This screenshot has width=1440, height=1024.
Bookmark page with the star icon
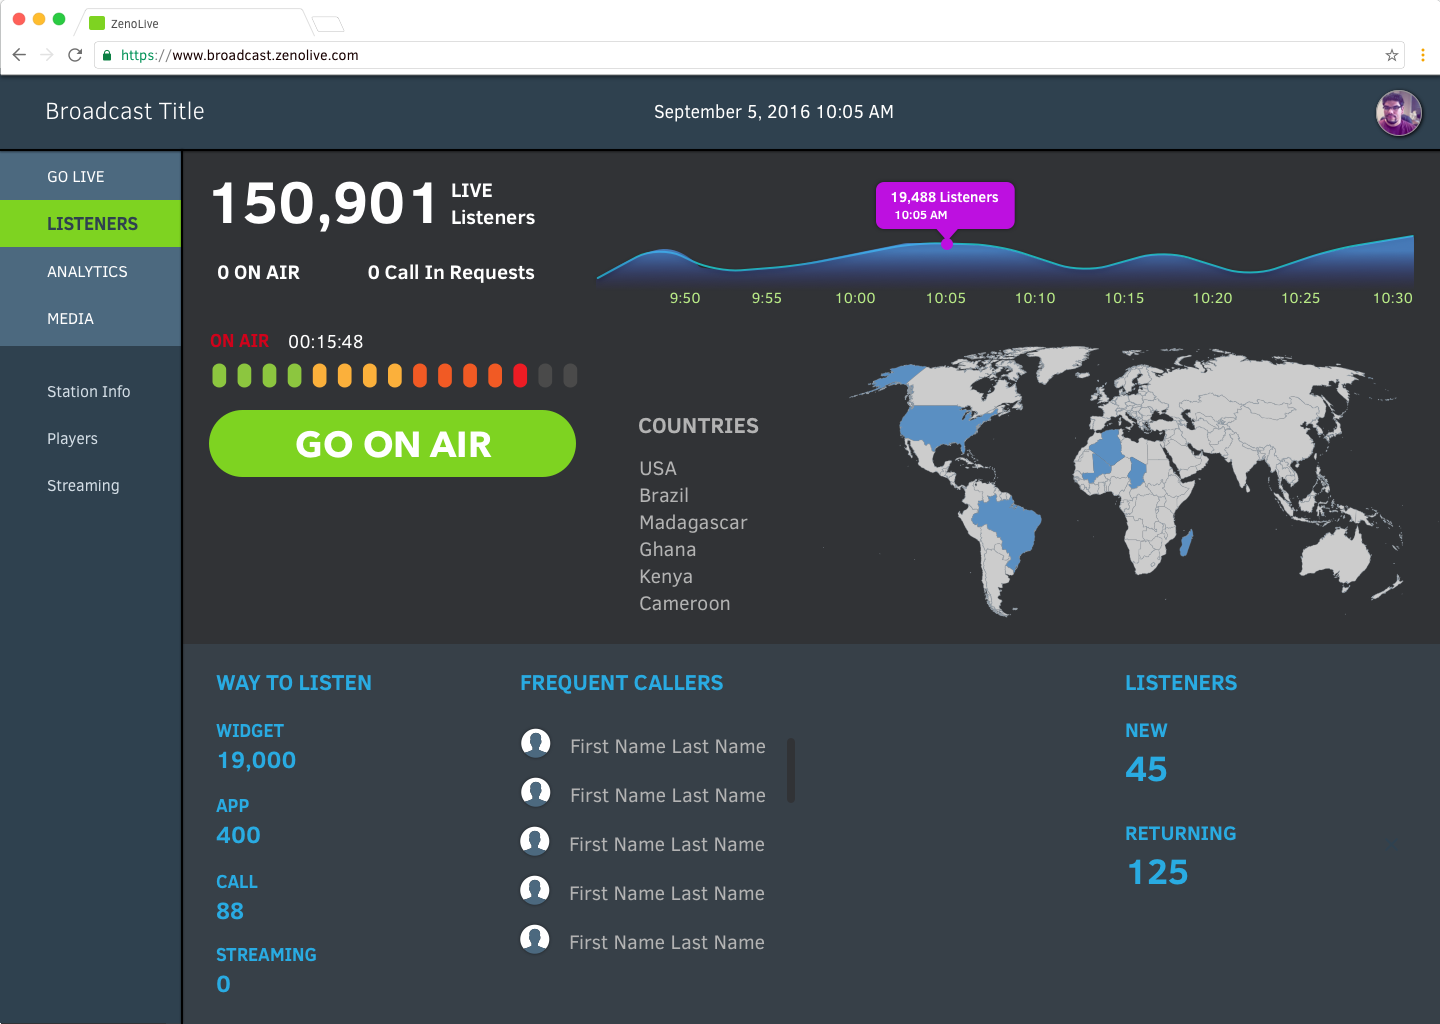tap(1391, 55)
